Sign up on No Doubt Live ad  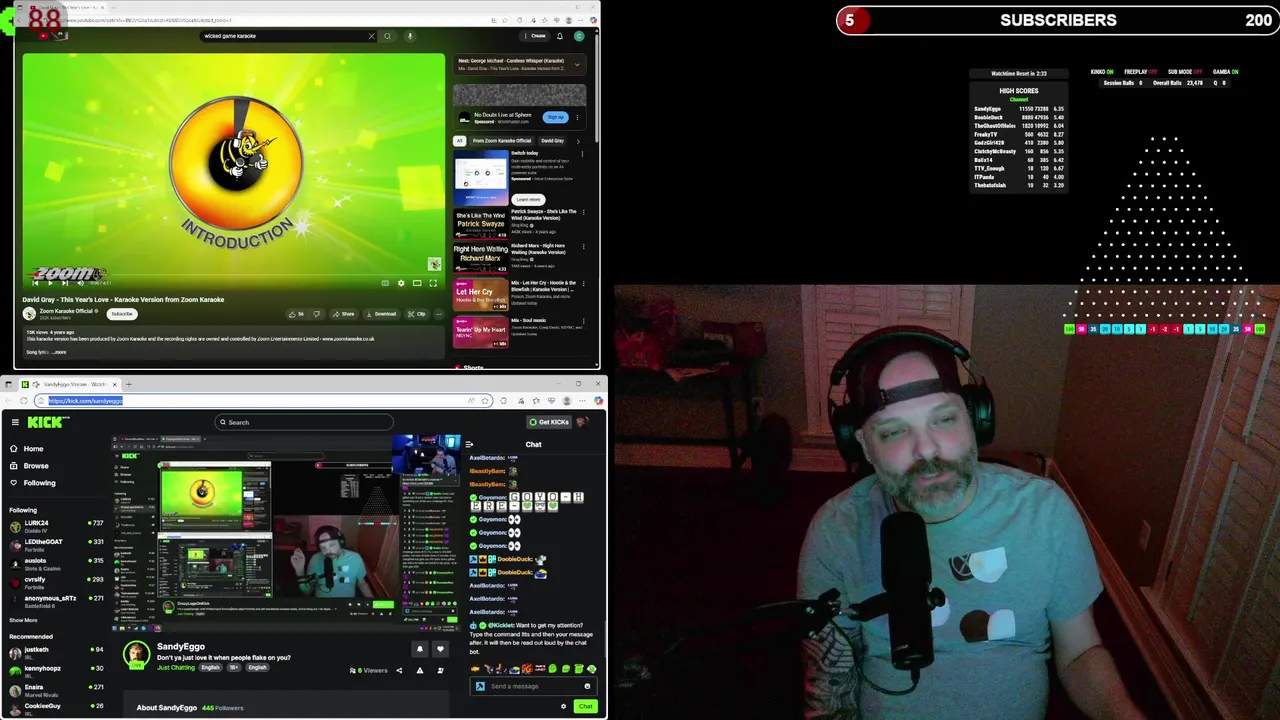(555, 117)
